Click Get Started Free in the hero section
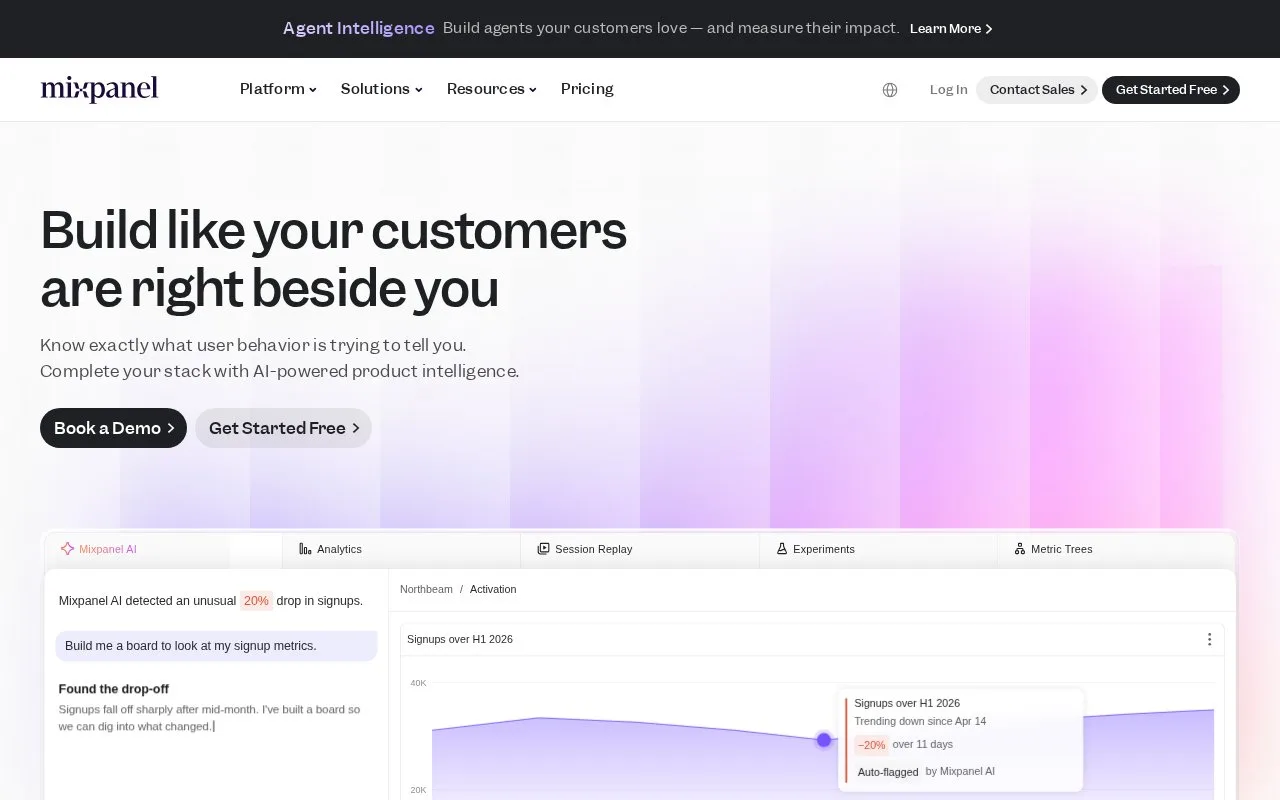This screenshot has width=1280, height=800. click(x=283, y=428)
